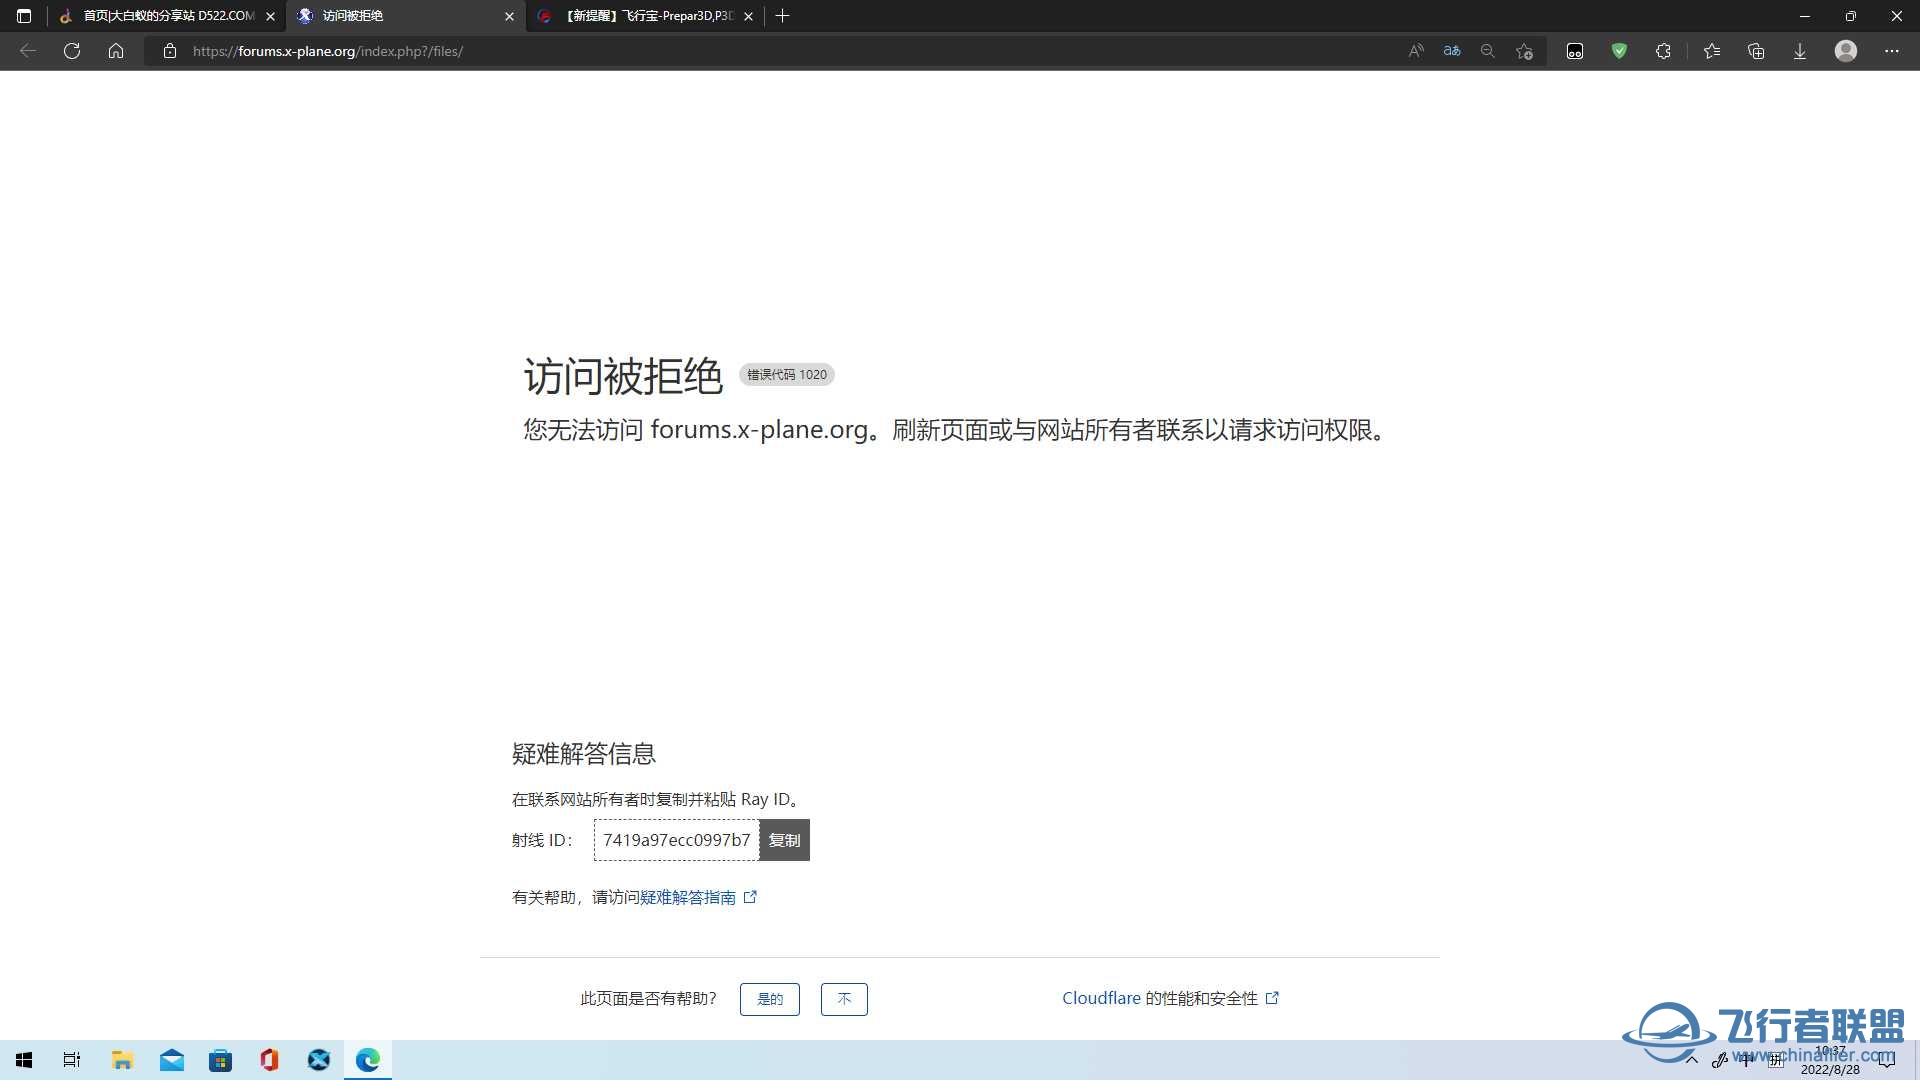
Task: Open the zoom magnifier in address bar
Action: 1488,51
